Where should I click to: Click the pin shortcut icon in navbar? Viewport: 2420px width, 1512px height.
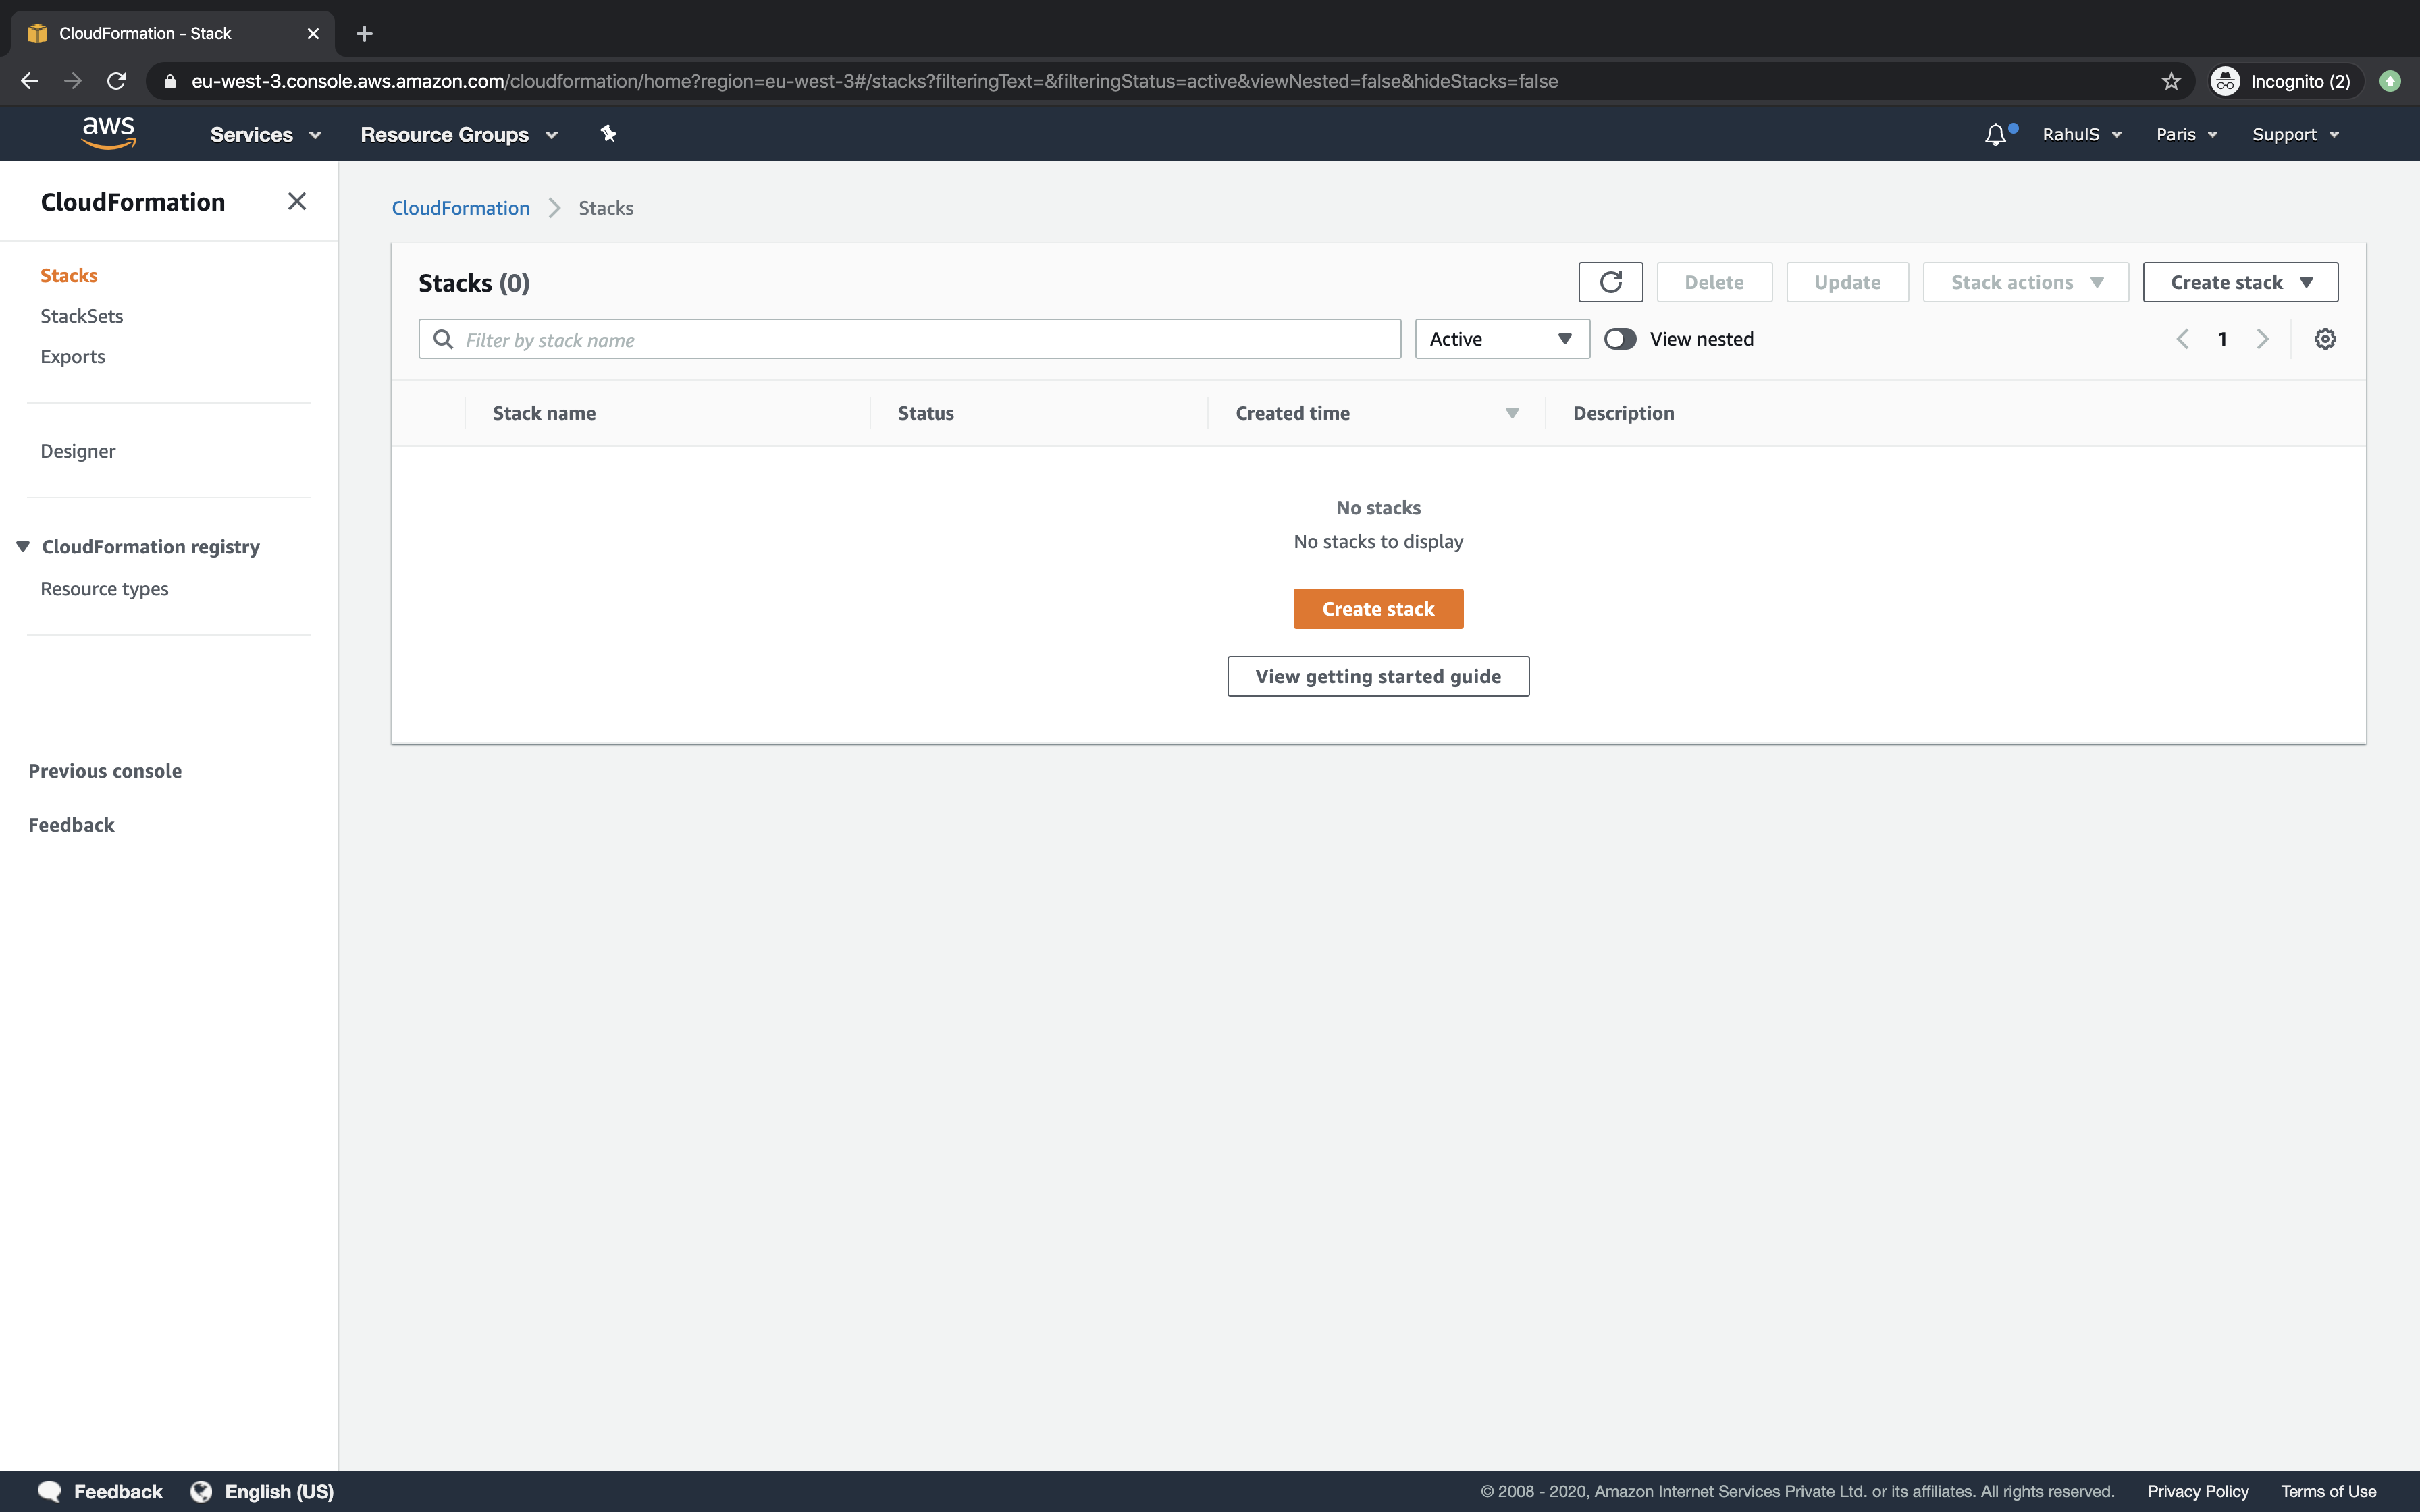point(608,133)
